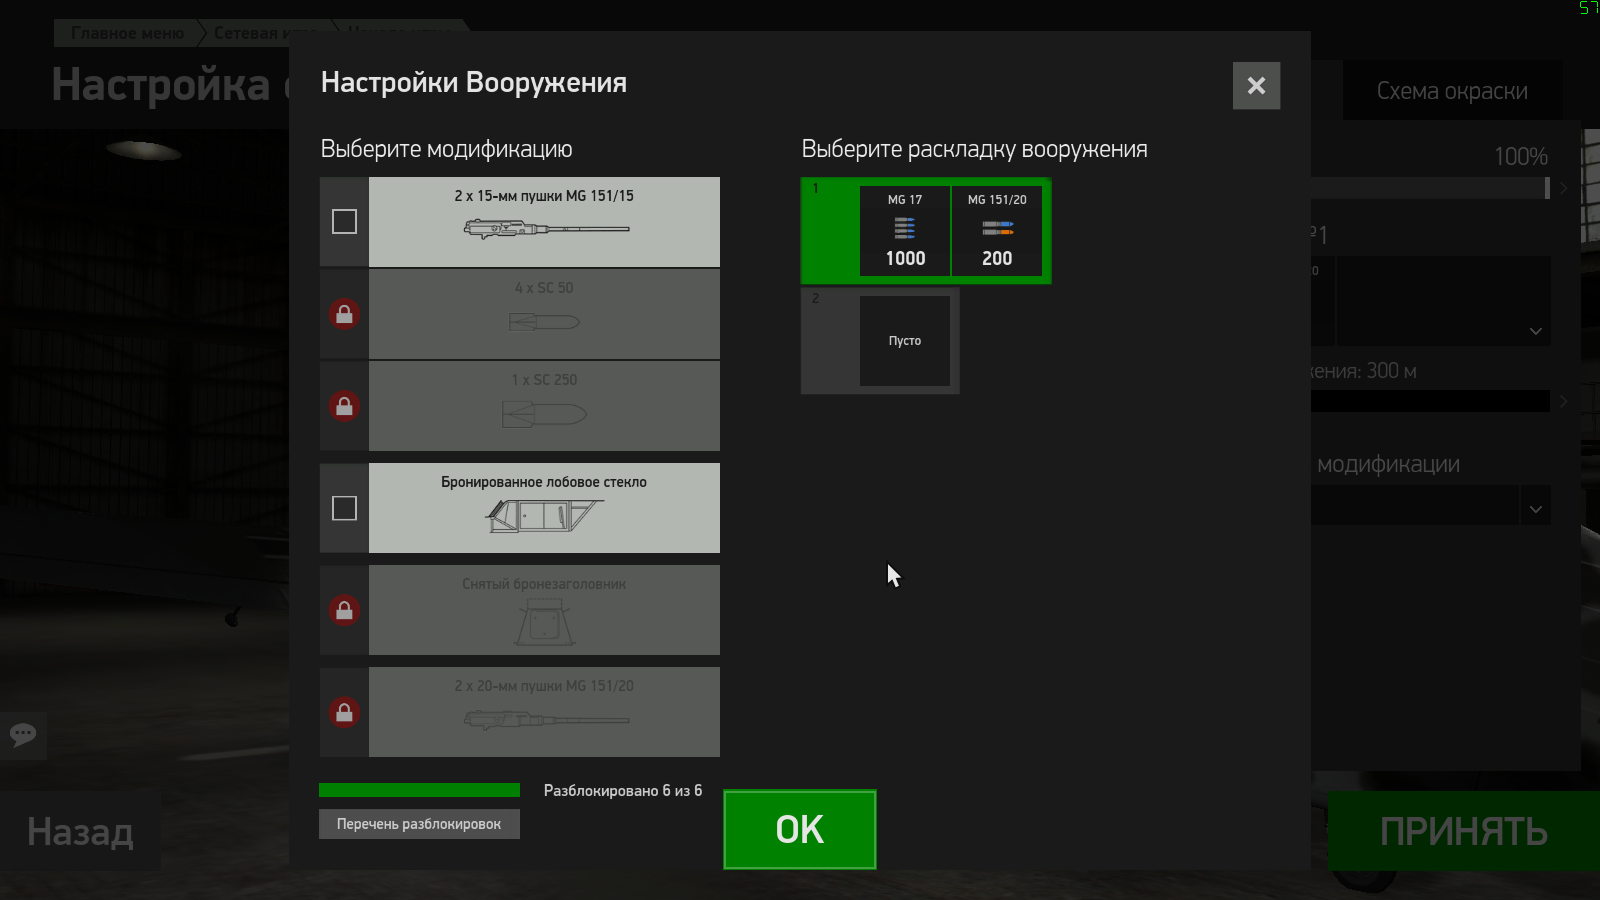1600x900 pixels.
Task: Choose the empty Пусто loadout slot
Action: coord(905,341)
